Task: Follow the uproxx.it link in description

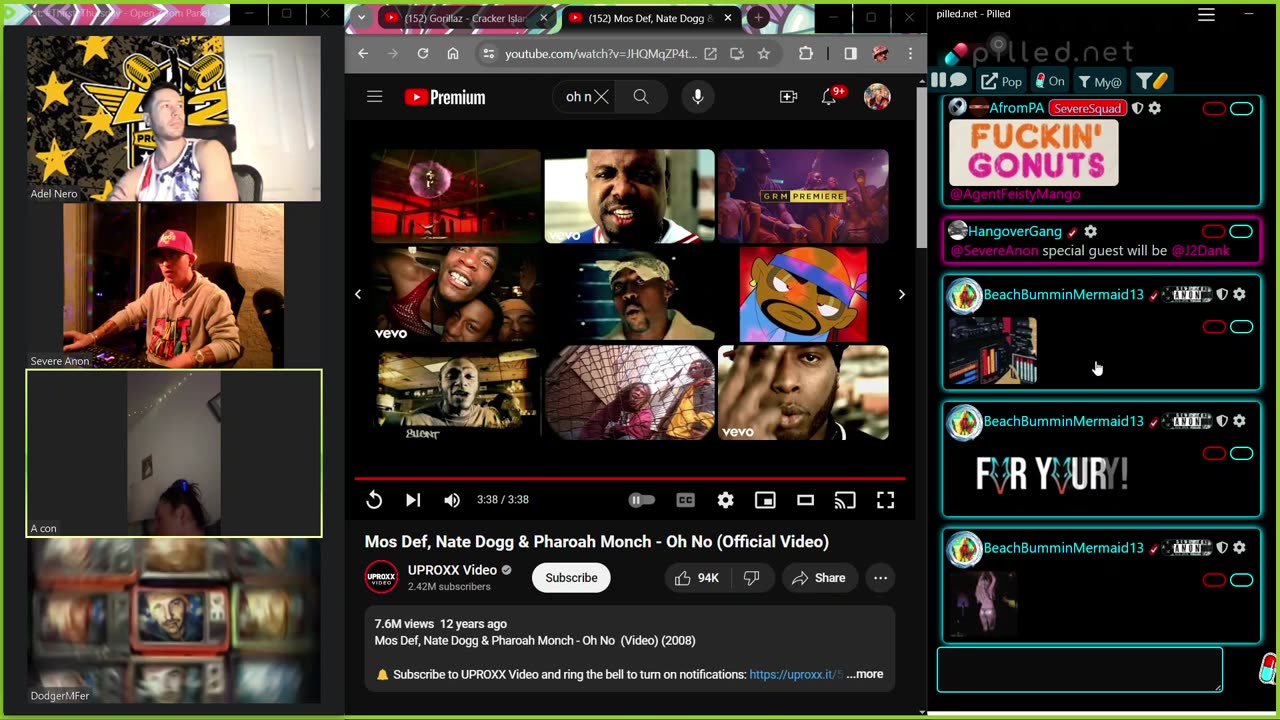Action: (x=796, y=674)
